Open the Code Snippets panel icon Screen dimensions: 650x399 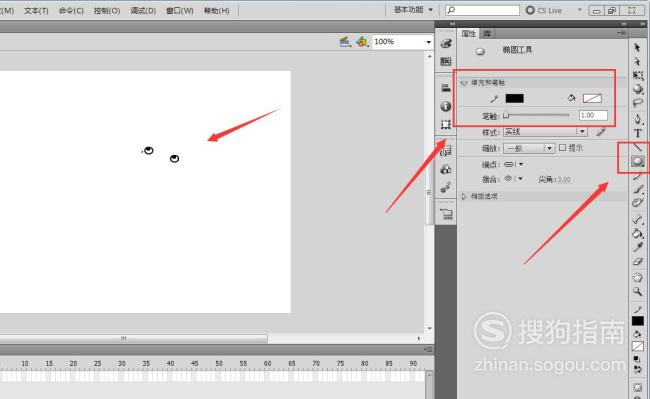[446, 151]
